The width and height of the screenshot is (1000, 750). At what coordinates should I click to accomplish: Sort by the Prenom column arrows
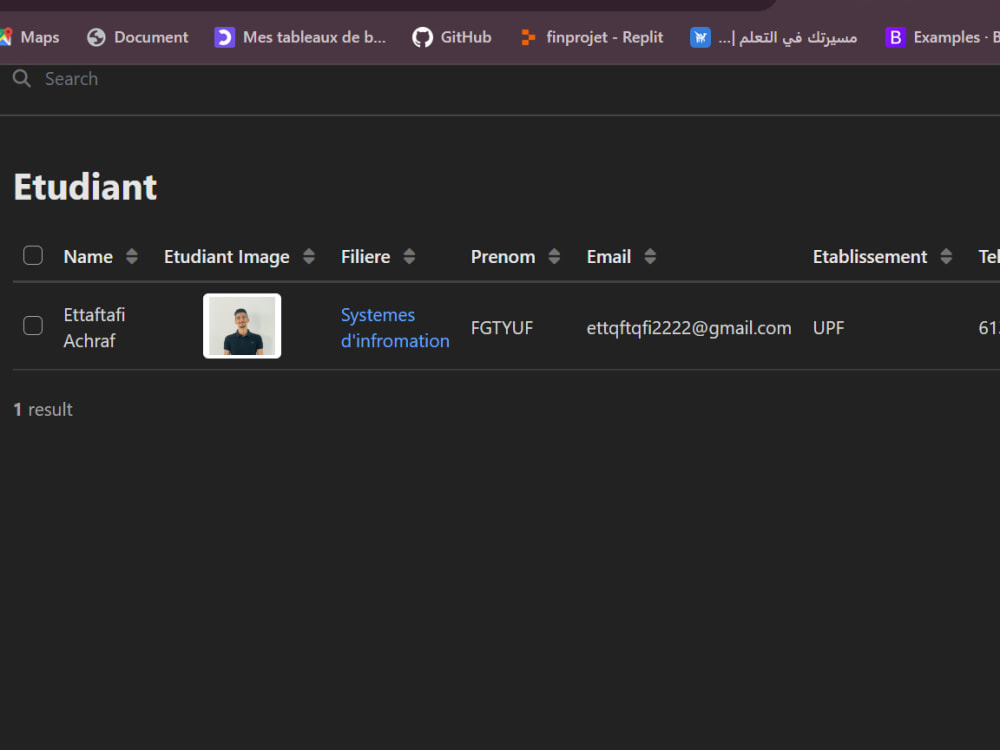pyautogui.click(x=554, y=256)
